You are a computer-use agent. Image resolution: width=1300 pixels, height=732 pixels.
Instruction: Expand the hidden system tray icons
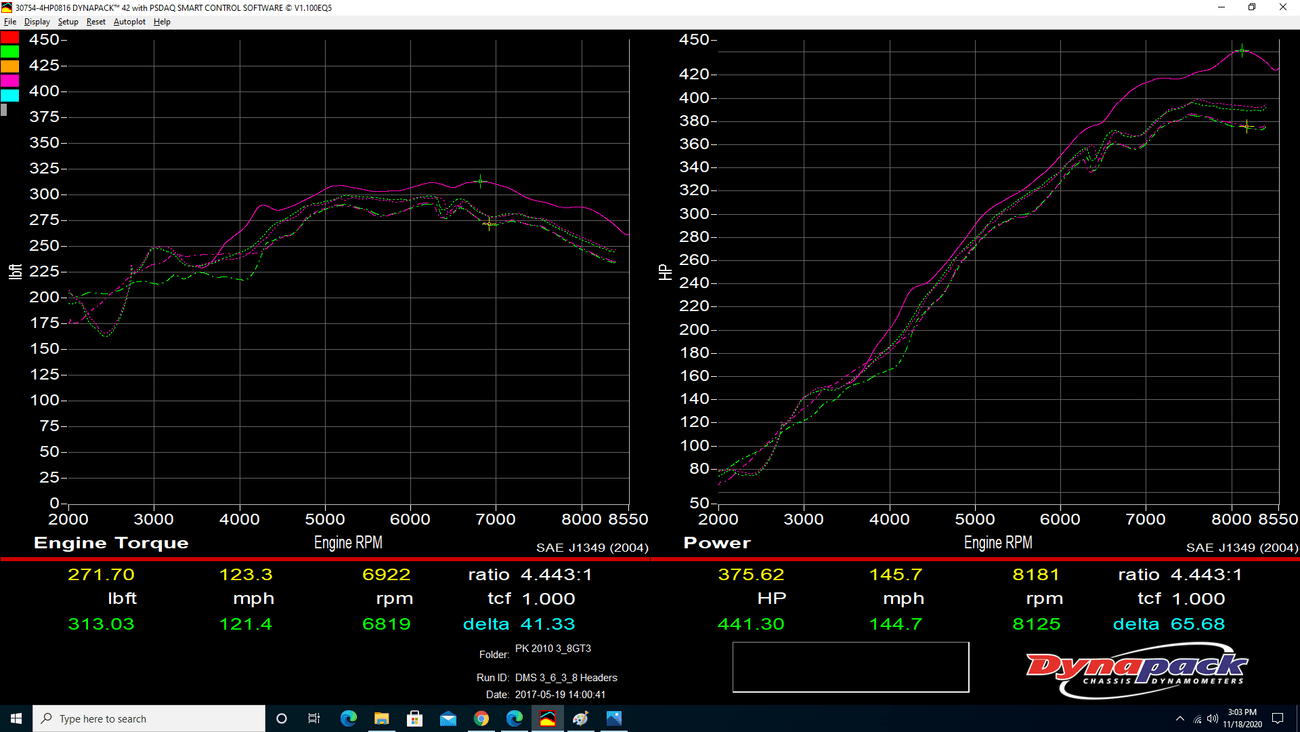1180,718
